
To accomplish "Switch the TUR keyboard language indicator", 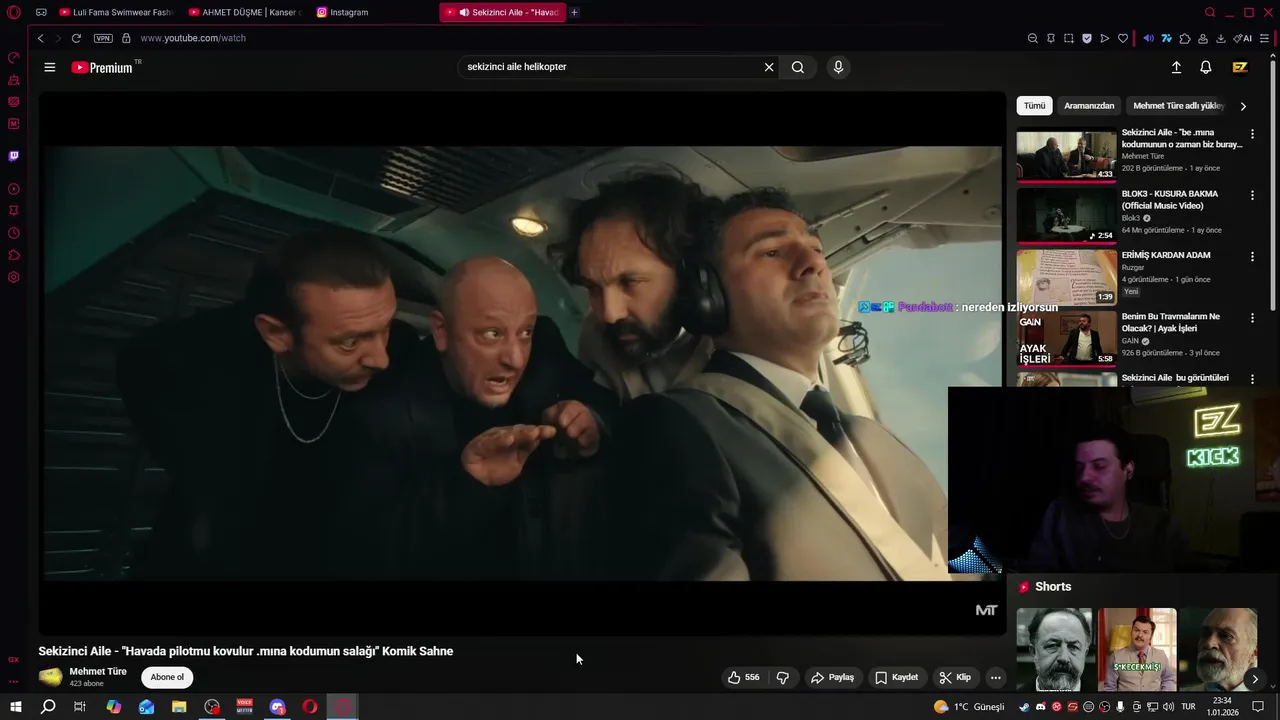I will click(1189, 707).
